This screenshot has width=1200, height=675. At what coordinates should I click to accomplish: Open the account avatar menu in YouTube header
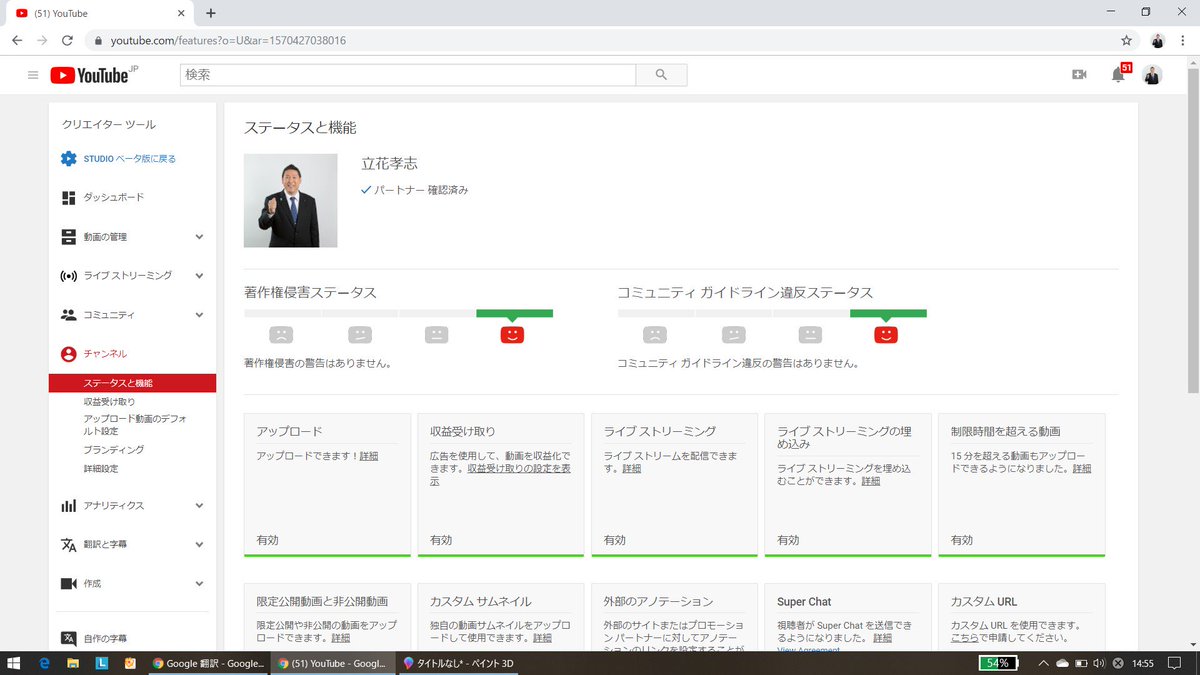[x=1153, y=75]
